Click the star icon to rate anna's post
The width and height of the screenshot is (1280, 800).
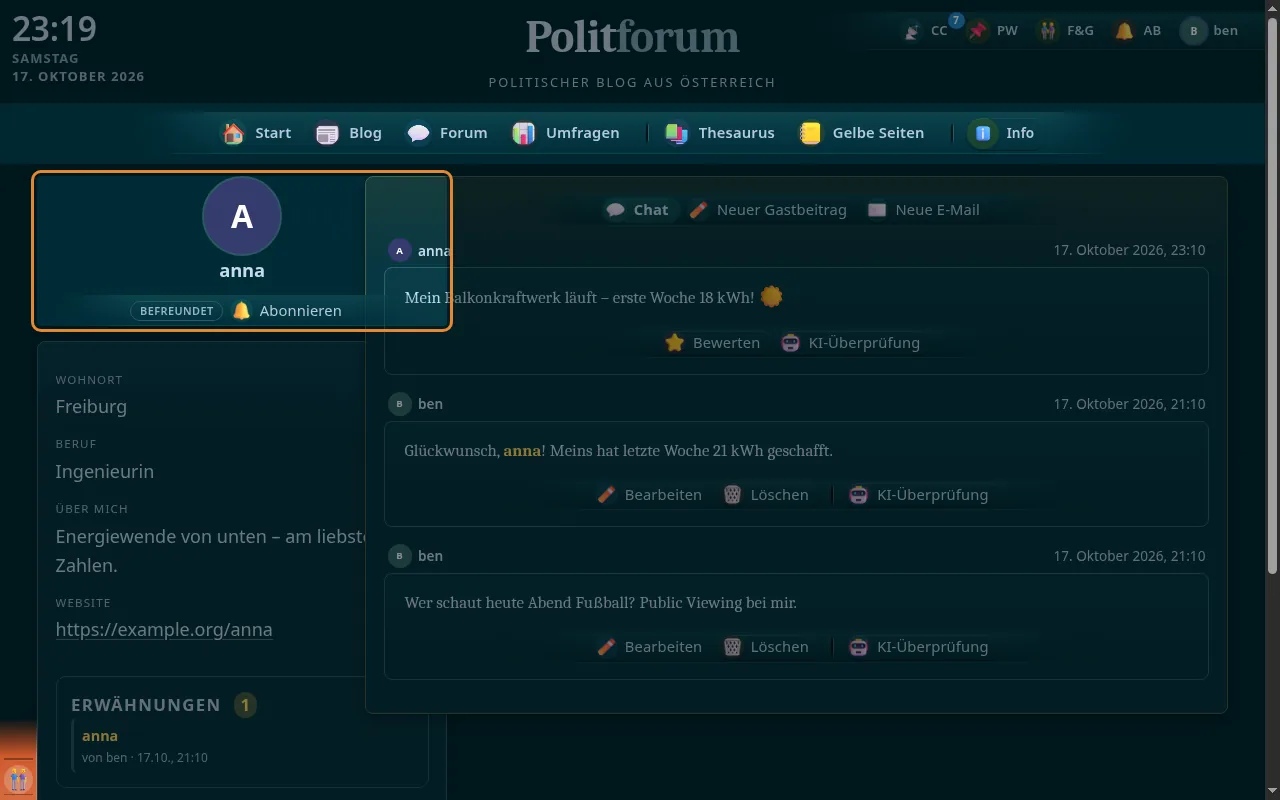[675, 343]
